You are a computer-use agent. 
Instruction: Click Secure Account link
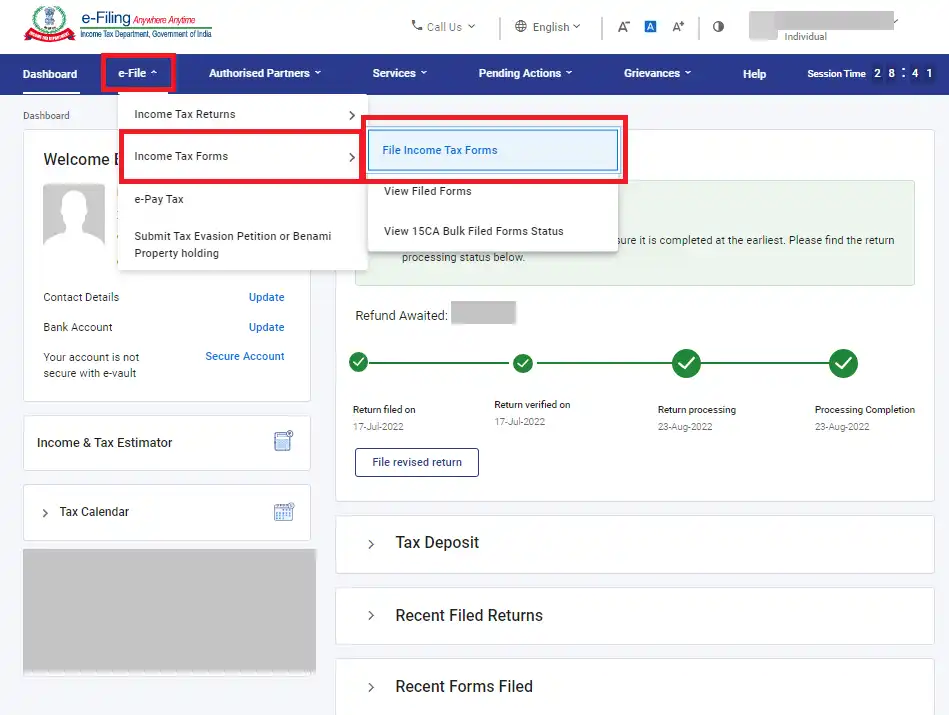[x=245, y=356]
